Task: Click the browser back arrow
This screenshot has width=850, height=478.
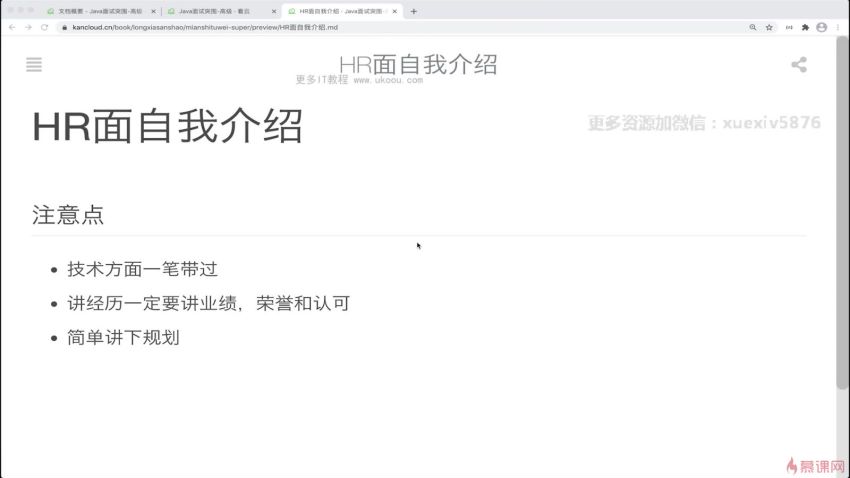Action: (12, 27)
